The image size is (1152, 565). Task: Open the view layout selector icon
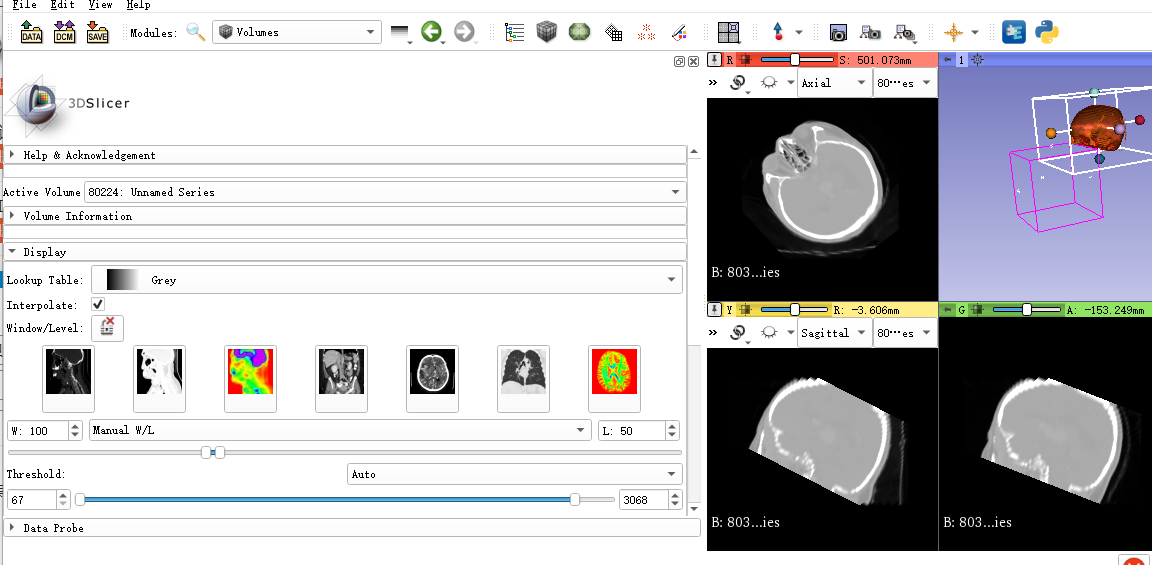[729, 32]
